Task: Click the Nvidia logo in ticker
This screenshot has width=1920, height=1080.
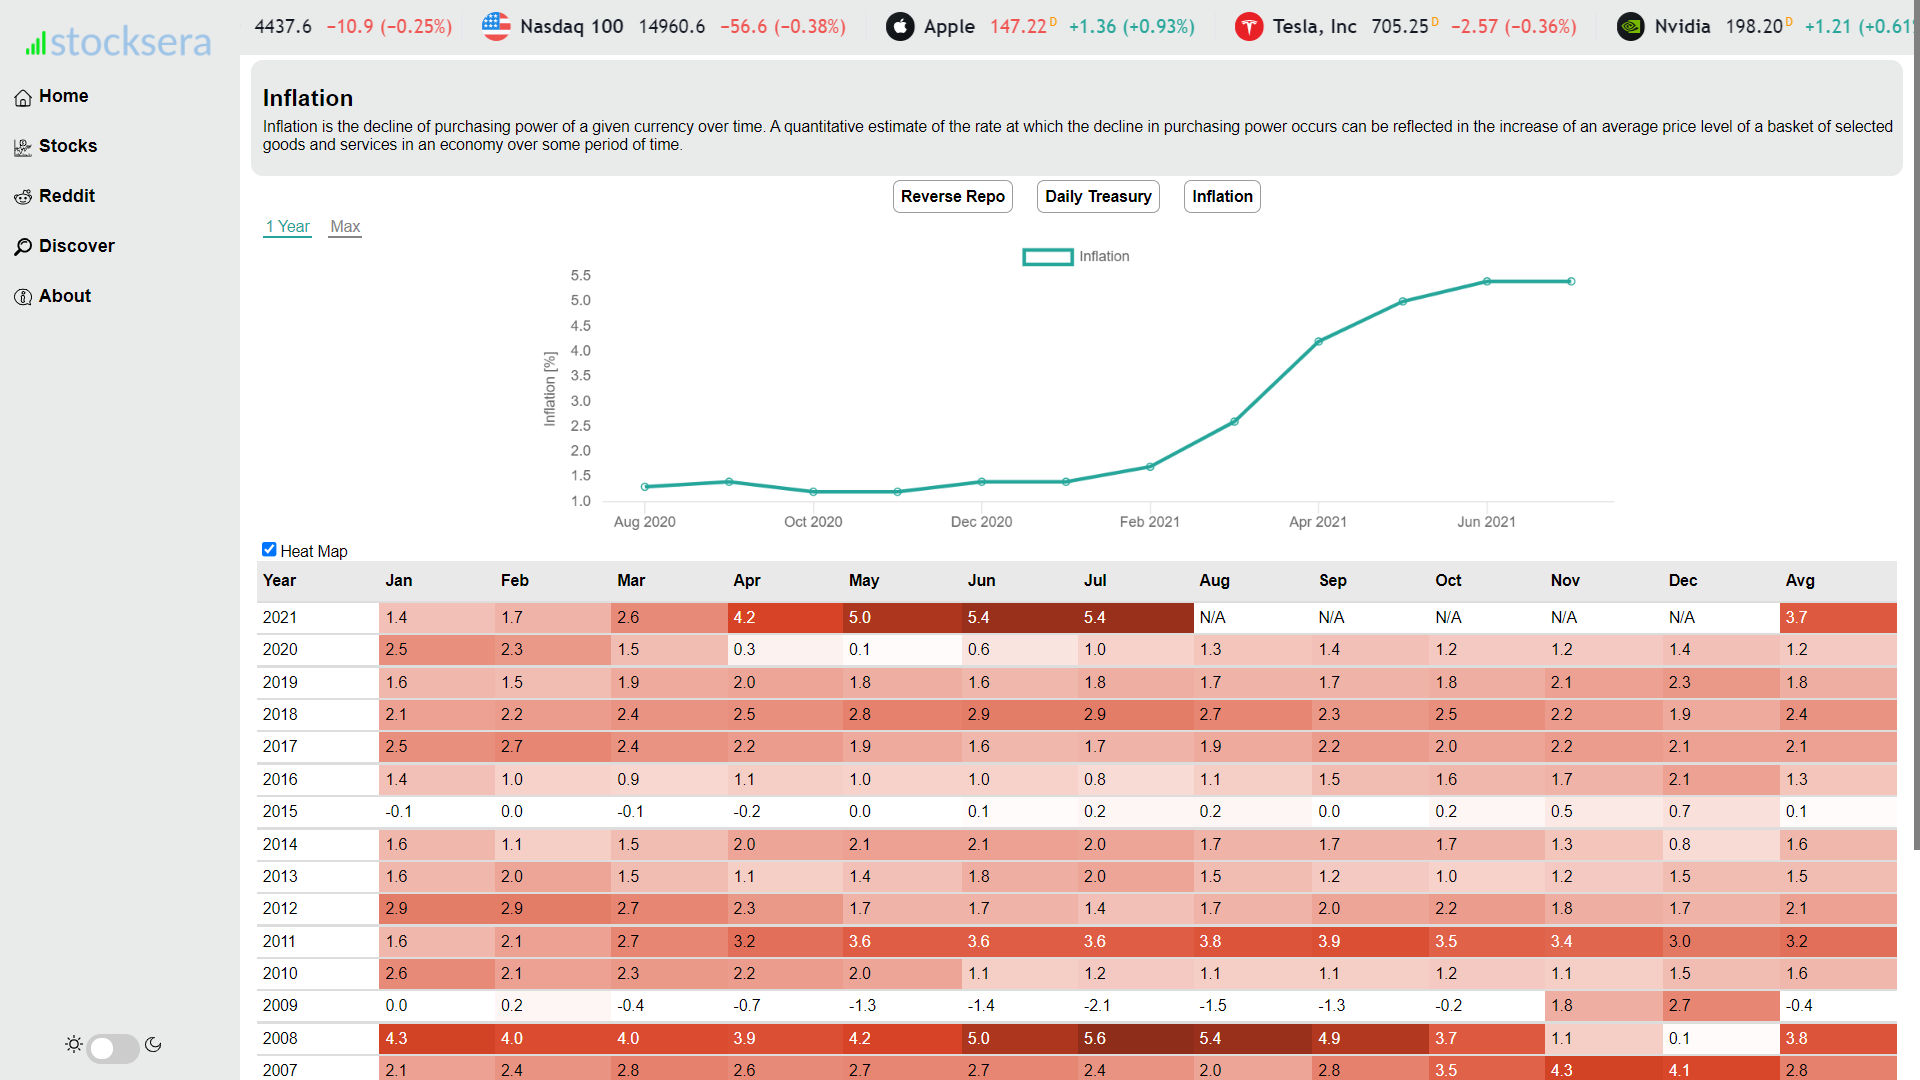Action: (1630, 27)
